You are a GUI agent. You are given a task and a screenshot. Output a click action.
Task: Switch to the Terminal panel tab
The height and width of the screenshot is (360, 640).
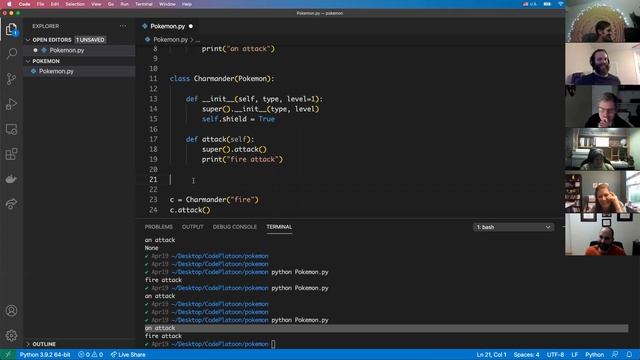tap(279, 227)
